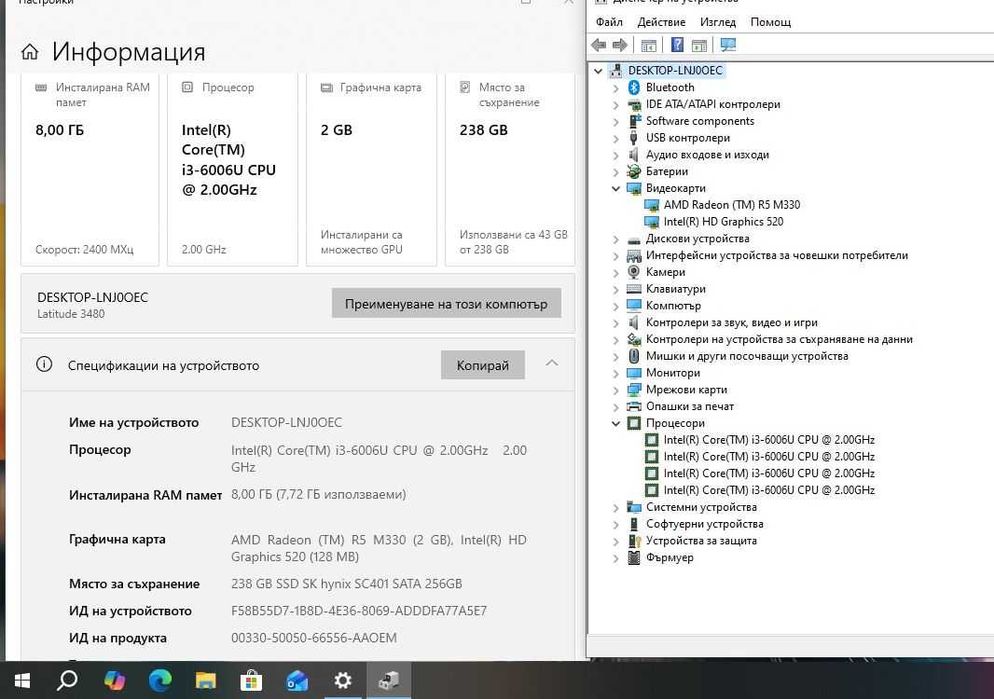Launch Copilot from the taskbar
The image size is (994, 699).
(x=115, y=681)
